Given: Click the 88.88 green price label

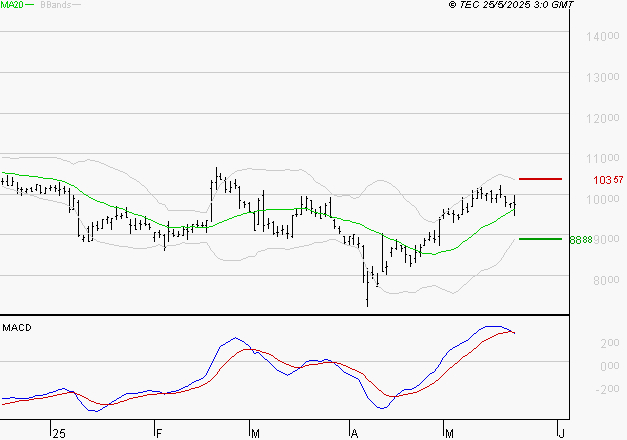Looking at the screenshot, I should [581, 240].
